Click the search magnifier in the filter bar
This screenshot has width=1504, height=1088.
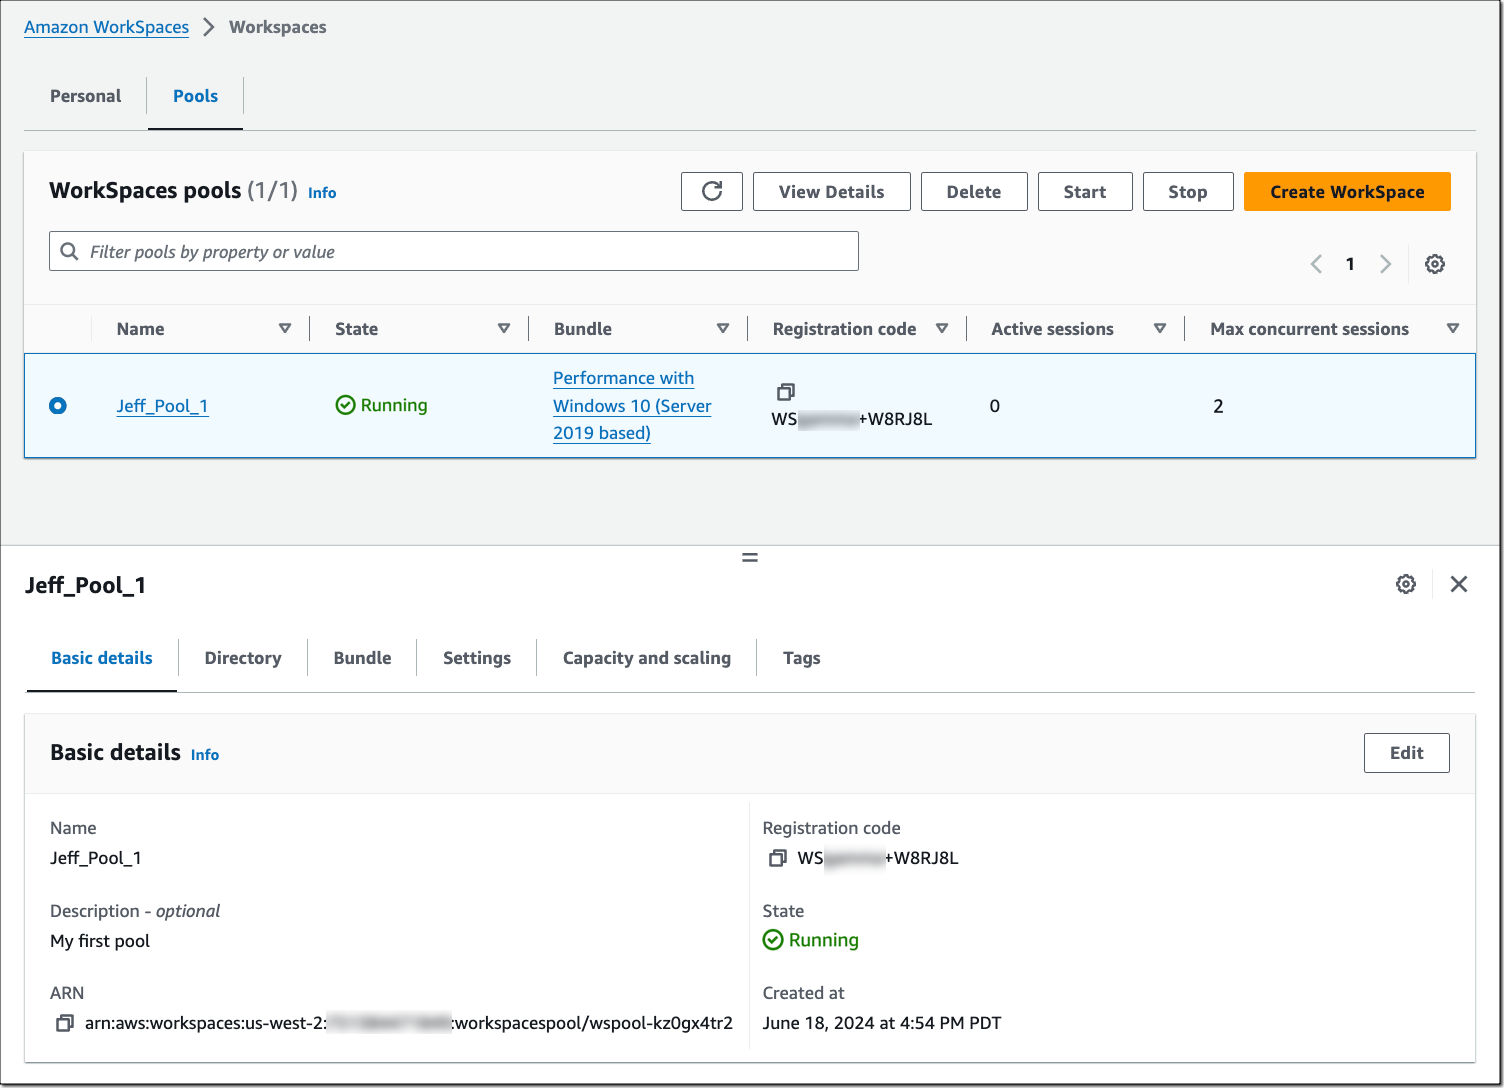tap(68, 251)
